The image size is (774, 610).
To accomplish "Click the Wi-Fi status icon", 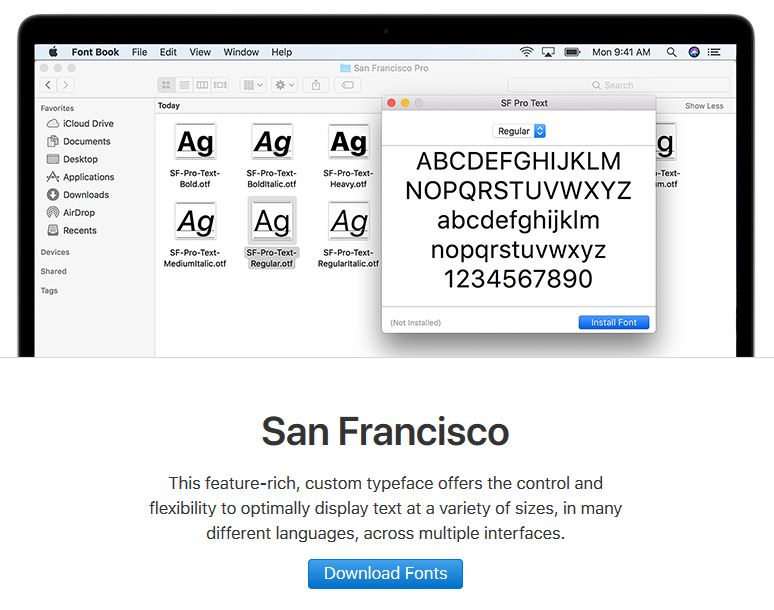I will [x=527, y=52].
